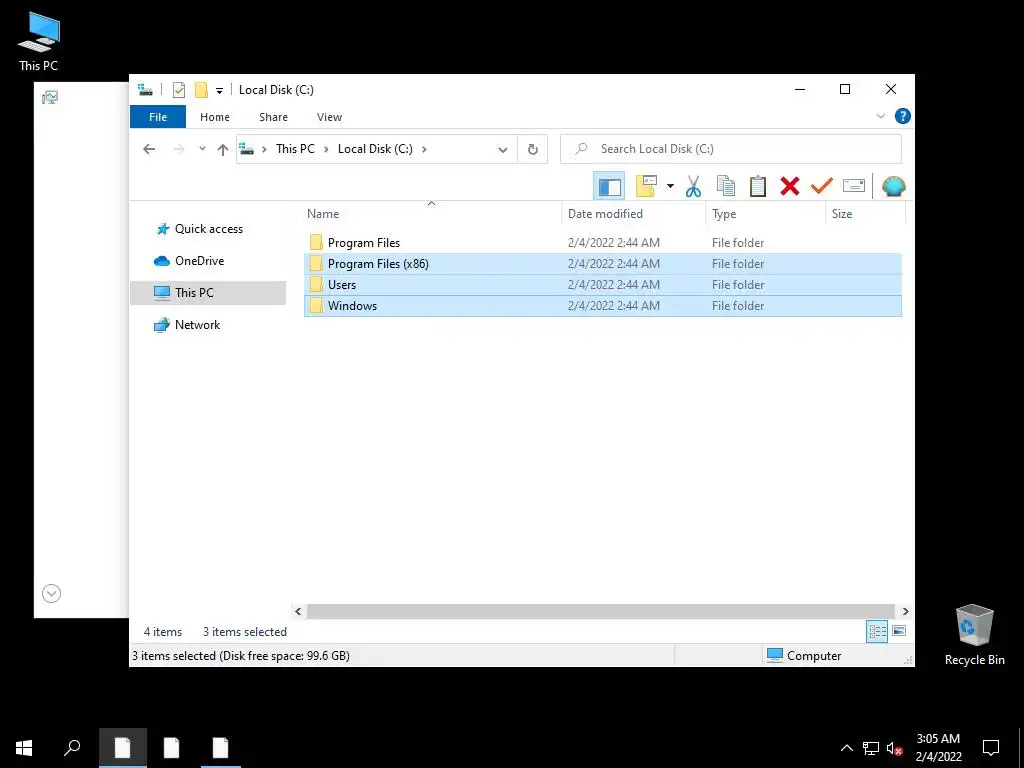Click the folder options toolbar icon
The height and width of the screenshot is (768, 1024).
click(x=646, y=187)
